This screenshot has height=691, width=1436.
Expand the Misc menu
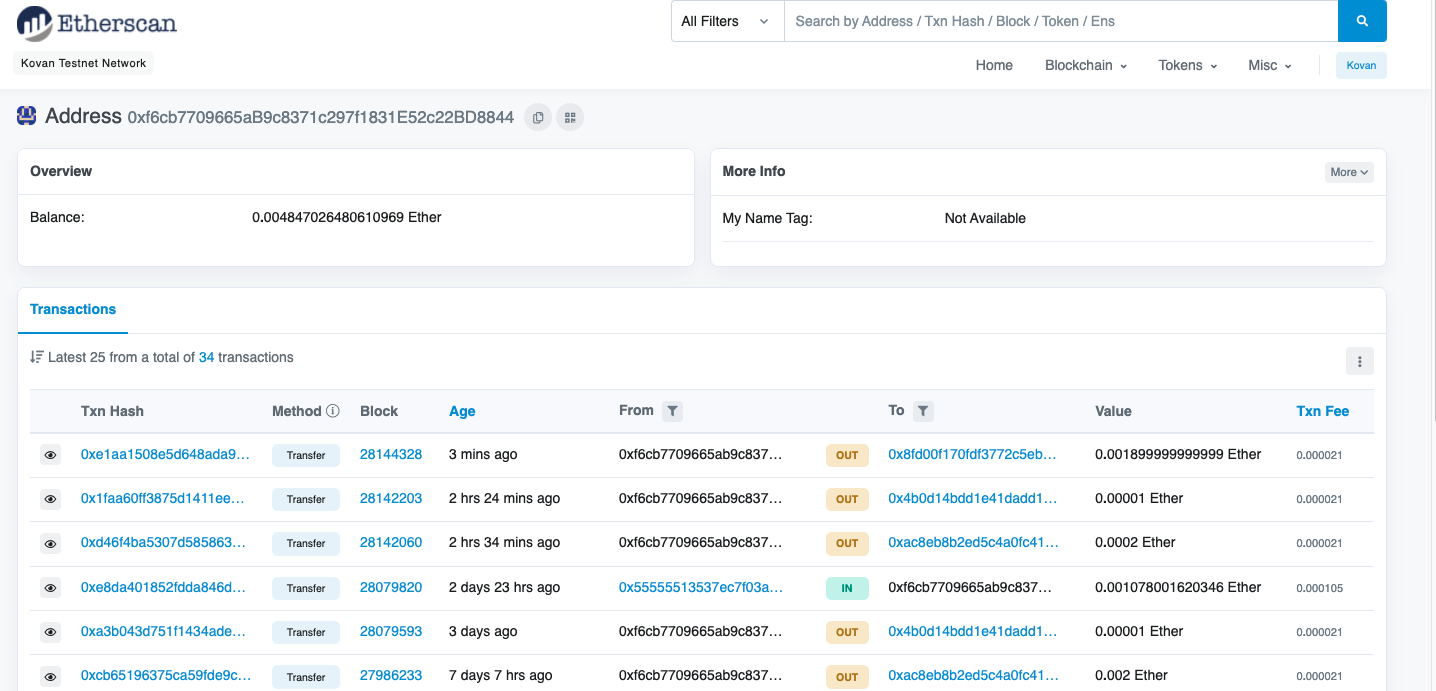tap(1270, 65)
